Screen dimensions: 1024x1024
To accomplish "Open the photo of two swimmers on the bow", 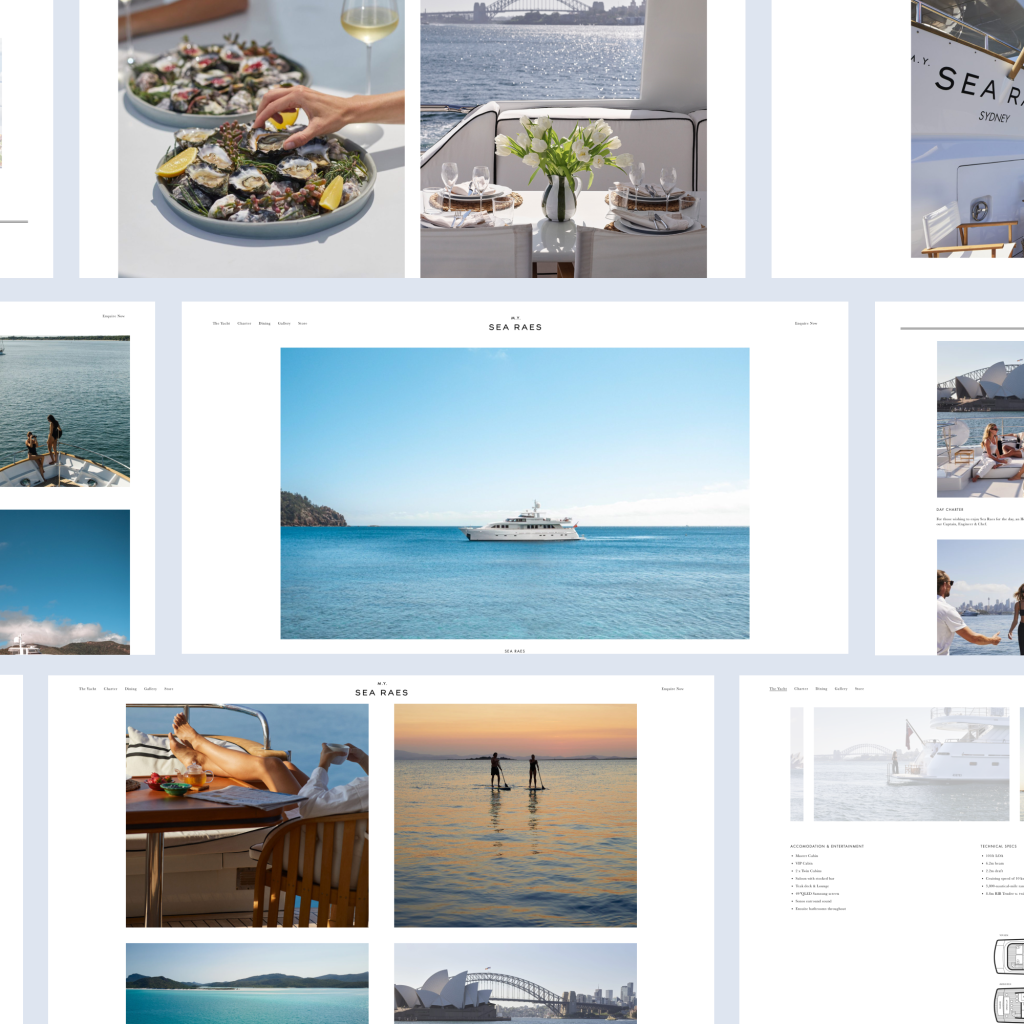I will click(65, 411).
